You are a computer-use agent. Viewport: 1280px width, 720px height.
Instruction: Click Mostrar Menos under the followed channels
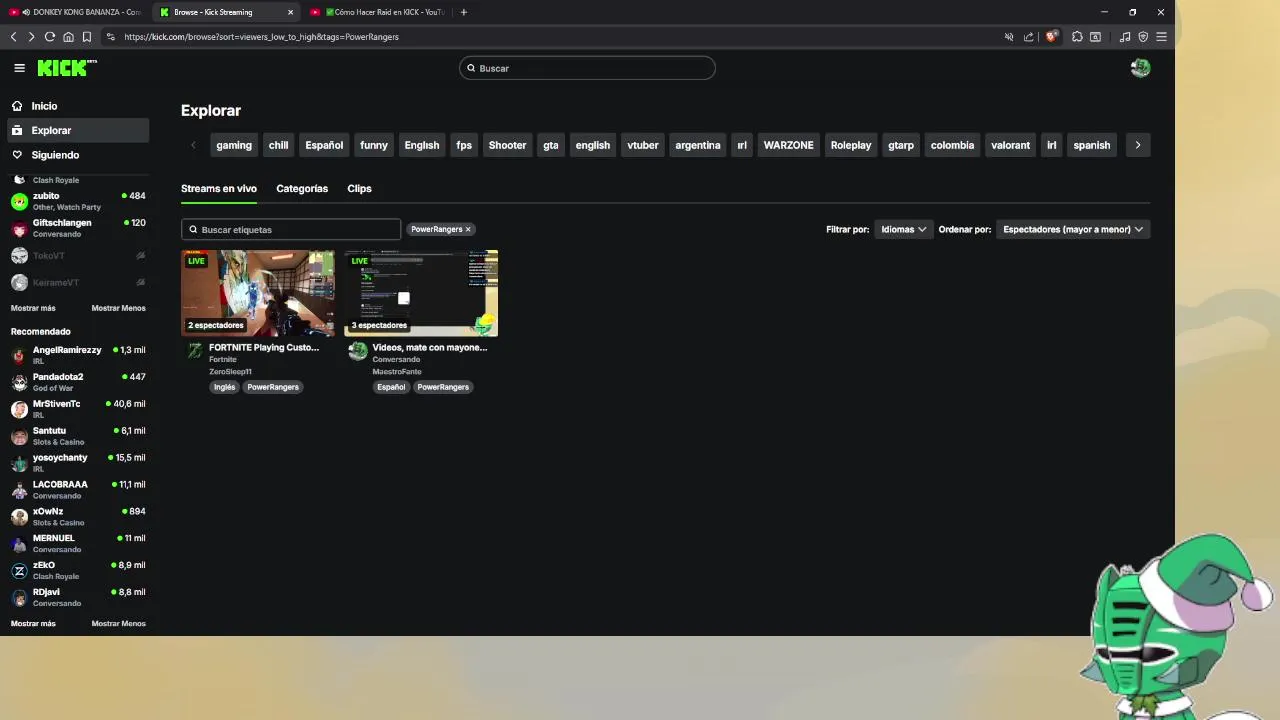click(x=118, y=308)
